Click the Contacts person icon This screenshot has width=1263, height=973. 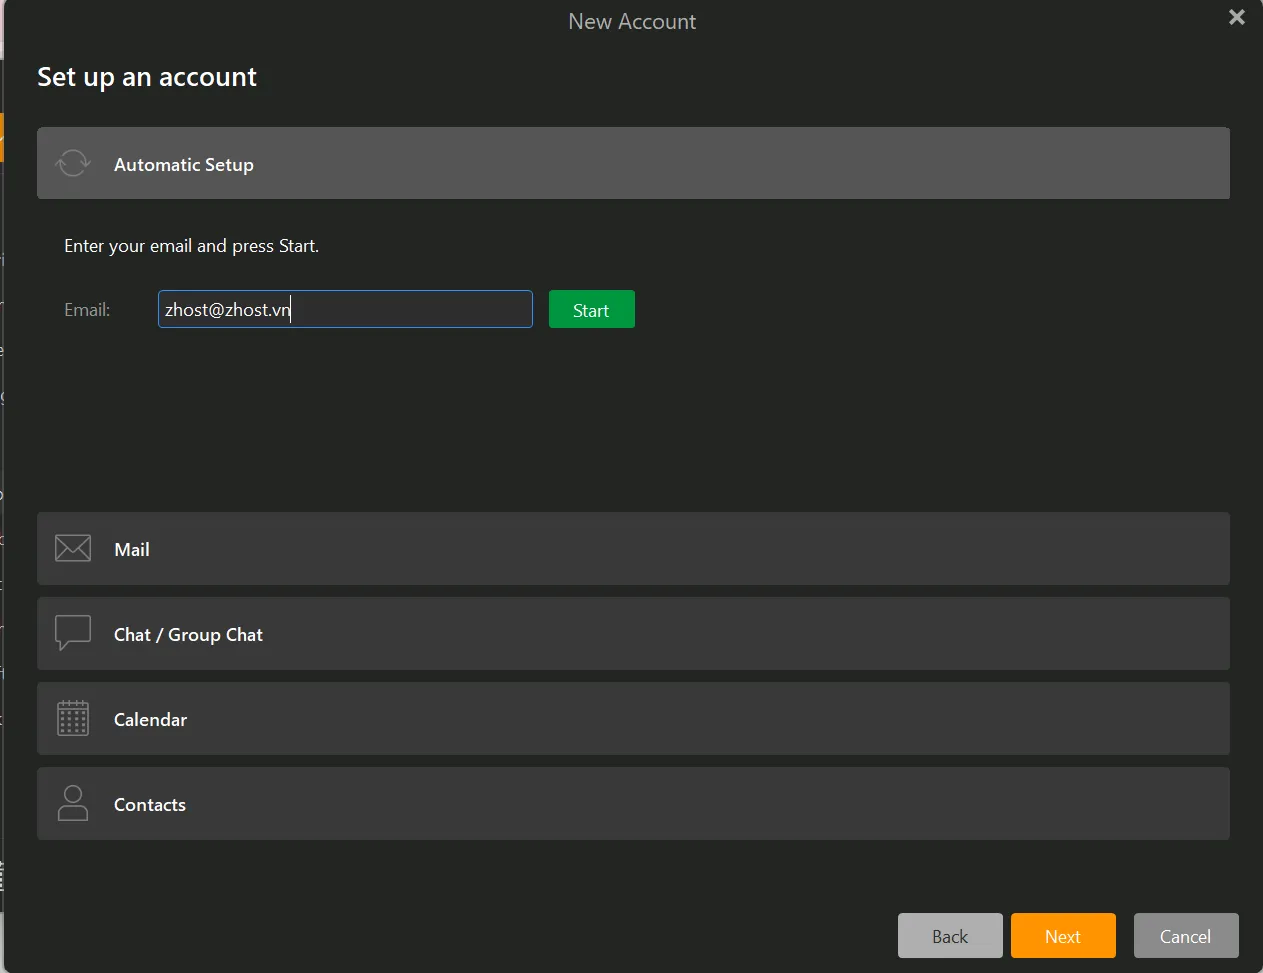click(x=73, y=803)
